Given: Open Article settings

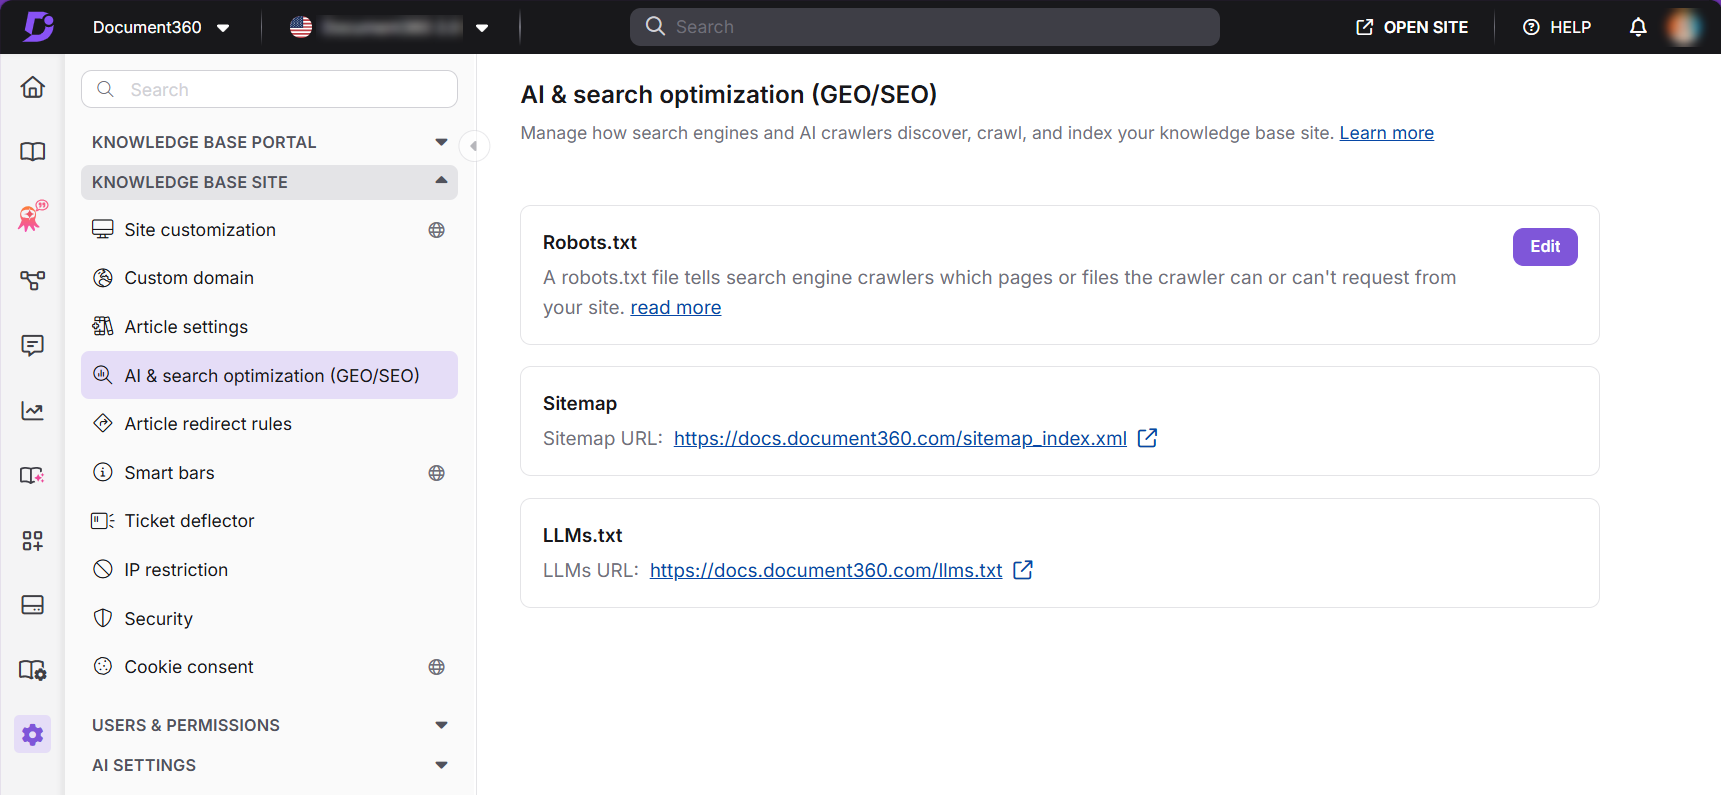Looking at the screenshot, I should [269, 327].
